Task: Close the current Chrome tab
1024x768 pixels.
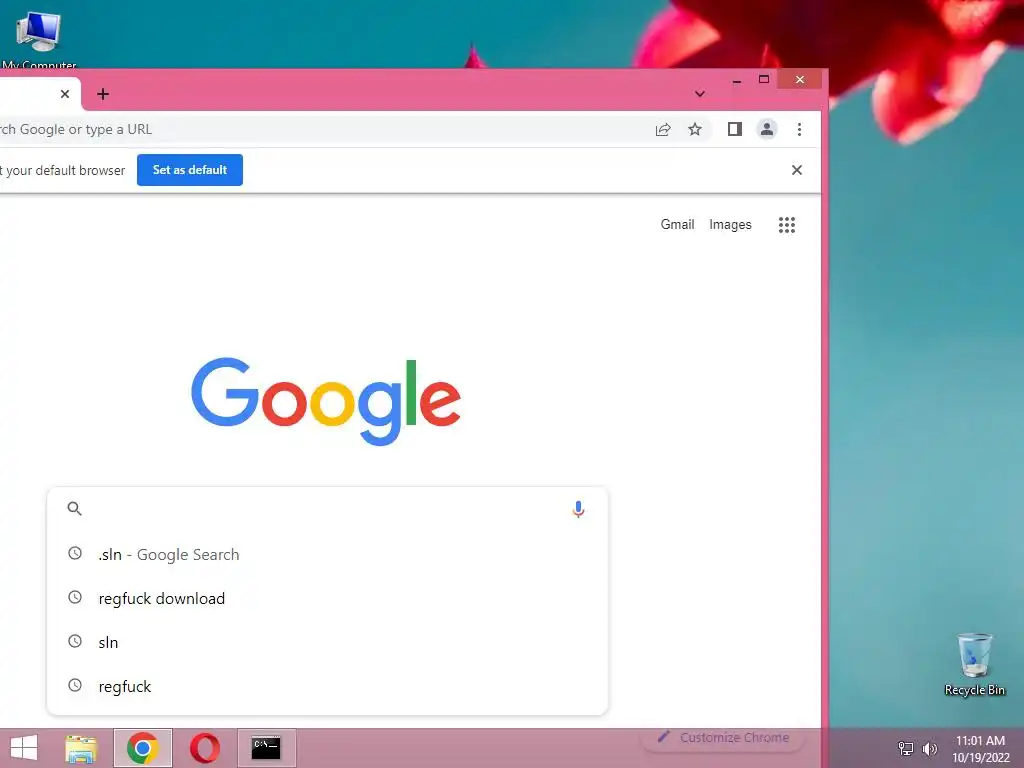Action: (65, 94)
